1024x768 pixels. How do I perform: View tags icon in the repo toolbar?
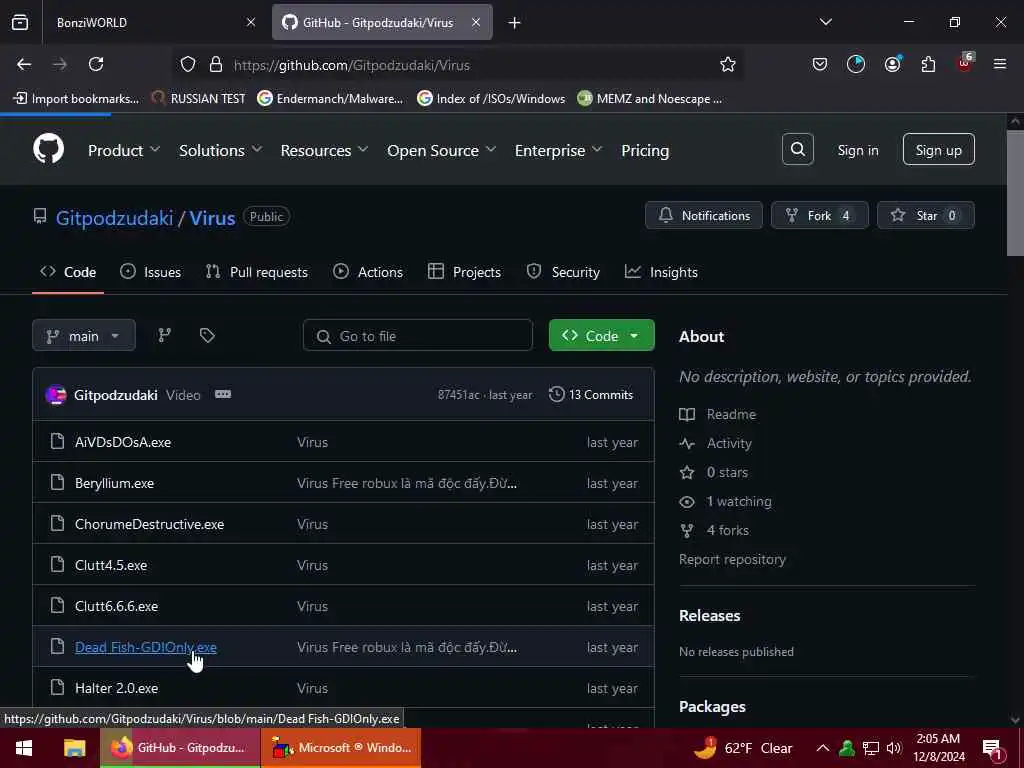tap(207, 335)
